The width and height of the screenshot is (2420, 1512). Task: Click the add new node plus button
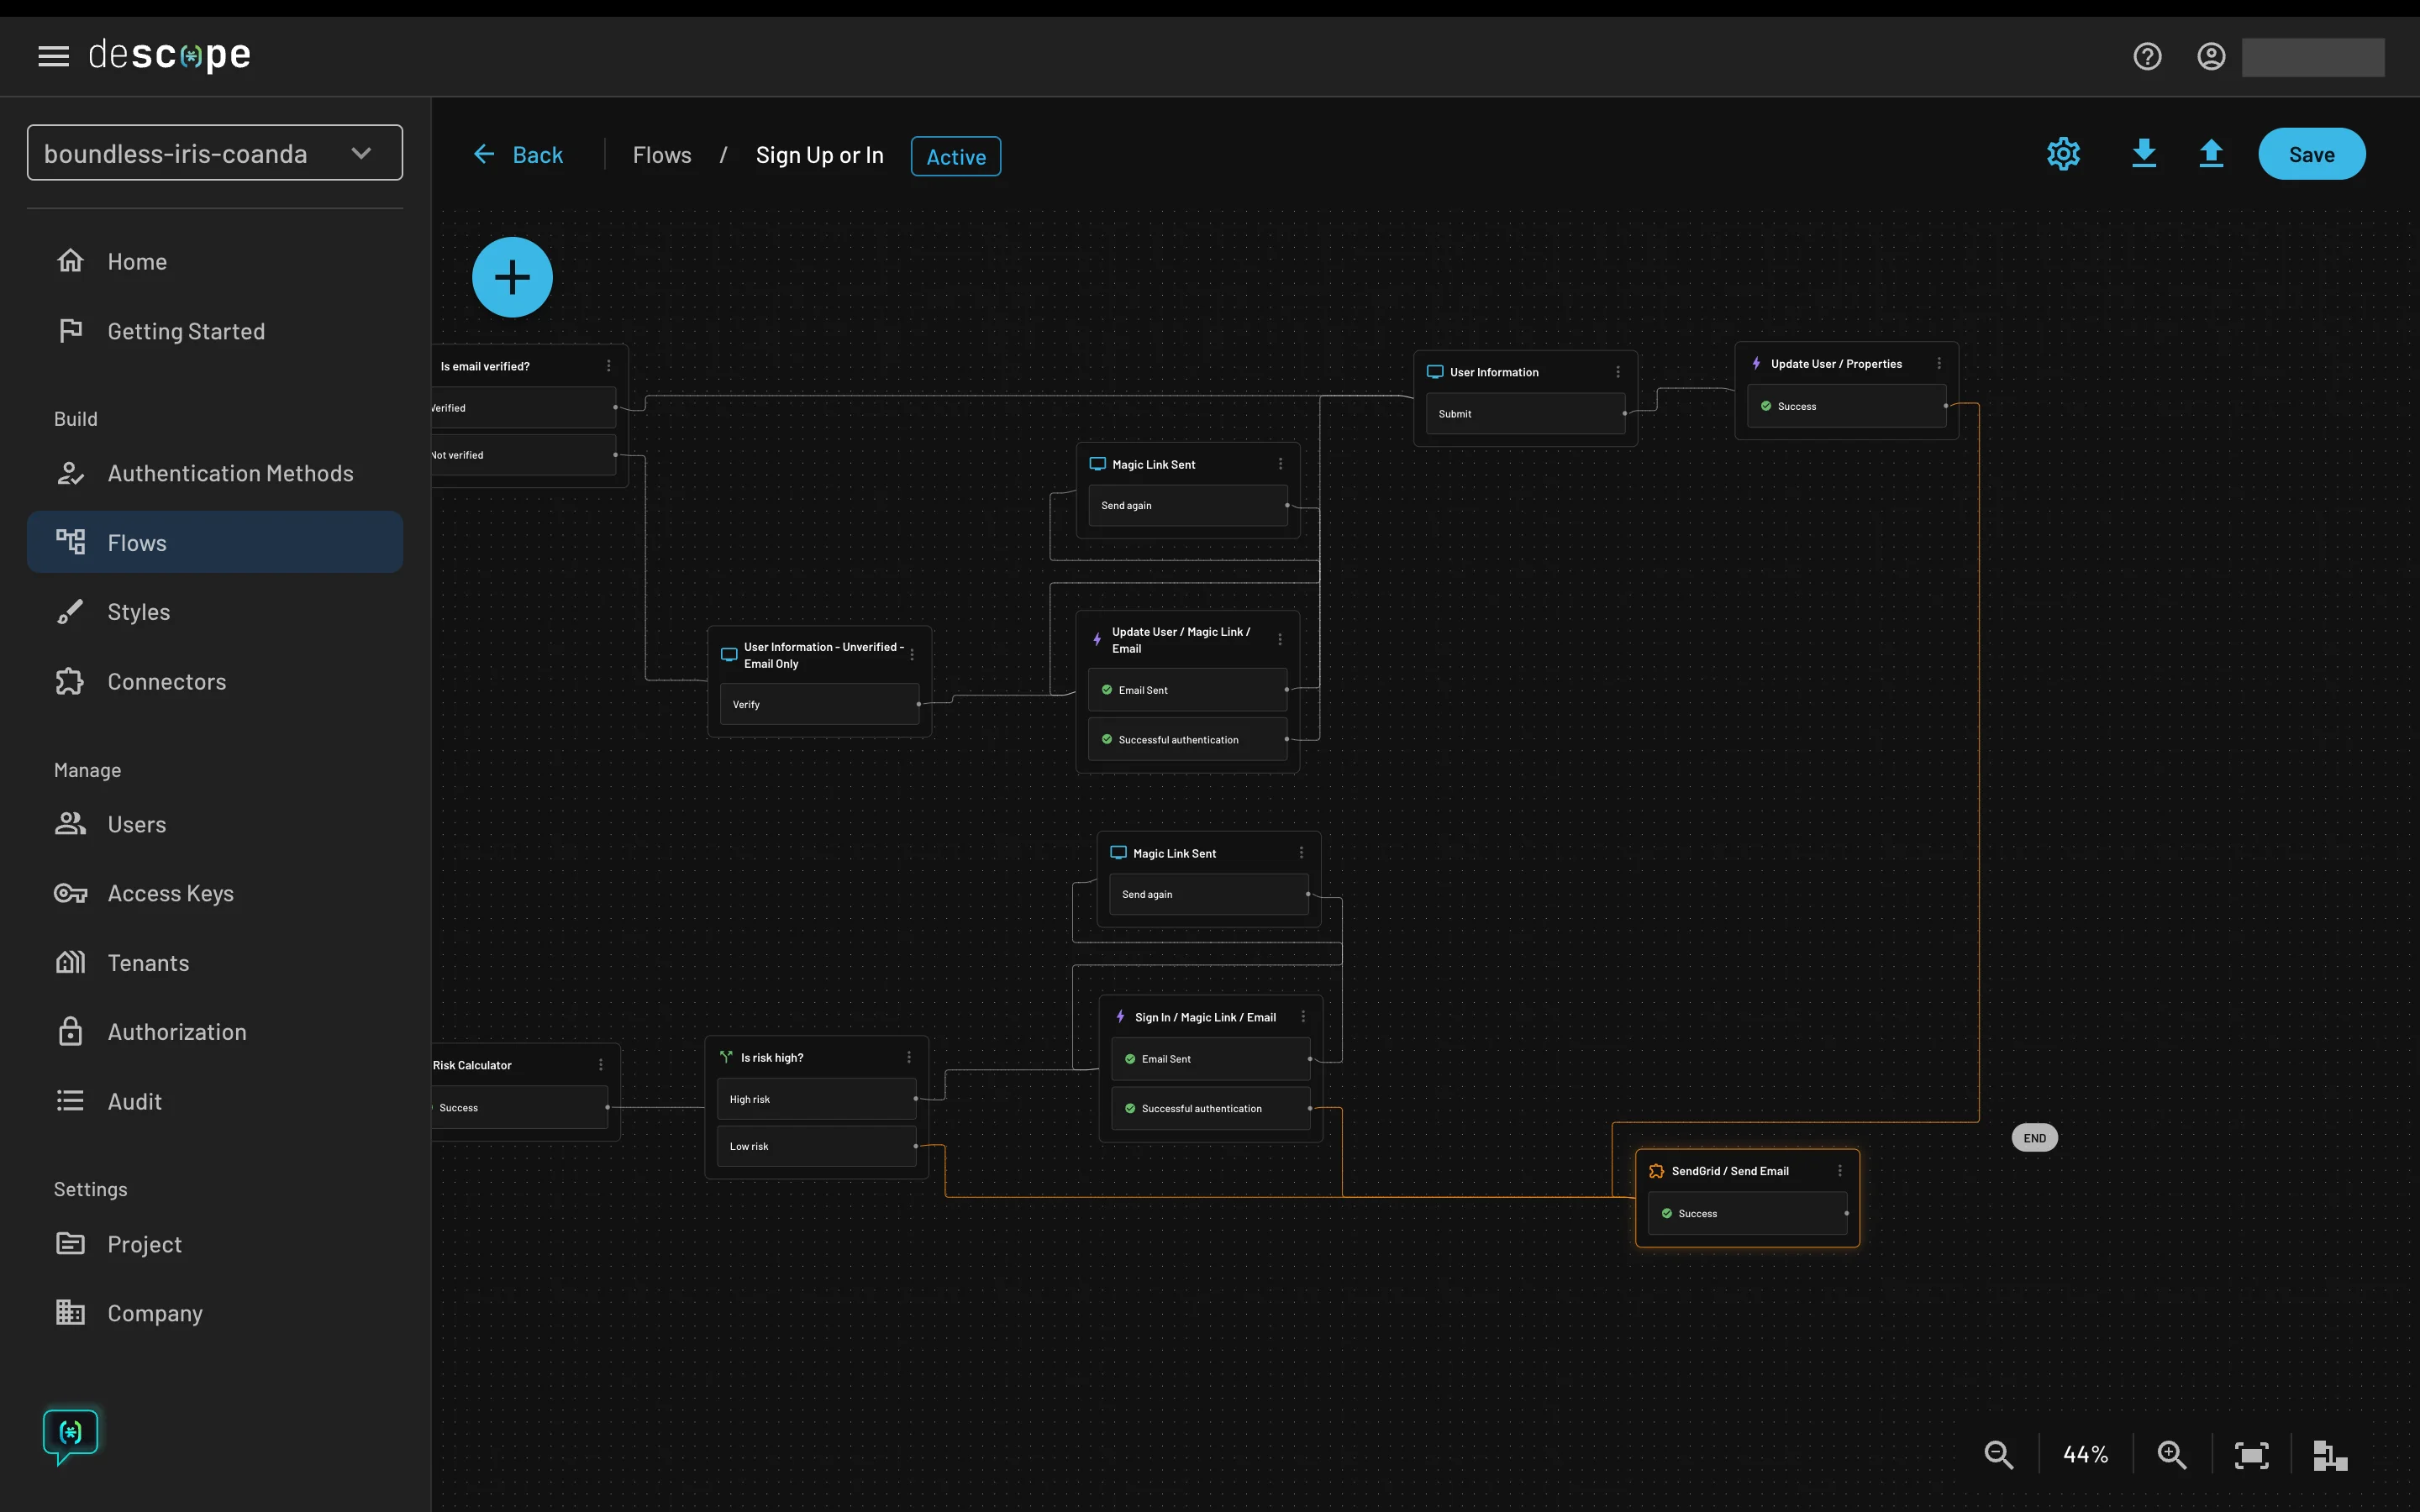tap(511, 277)
